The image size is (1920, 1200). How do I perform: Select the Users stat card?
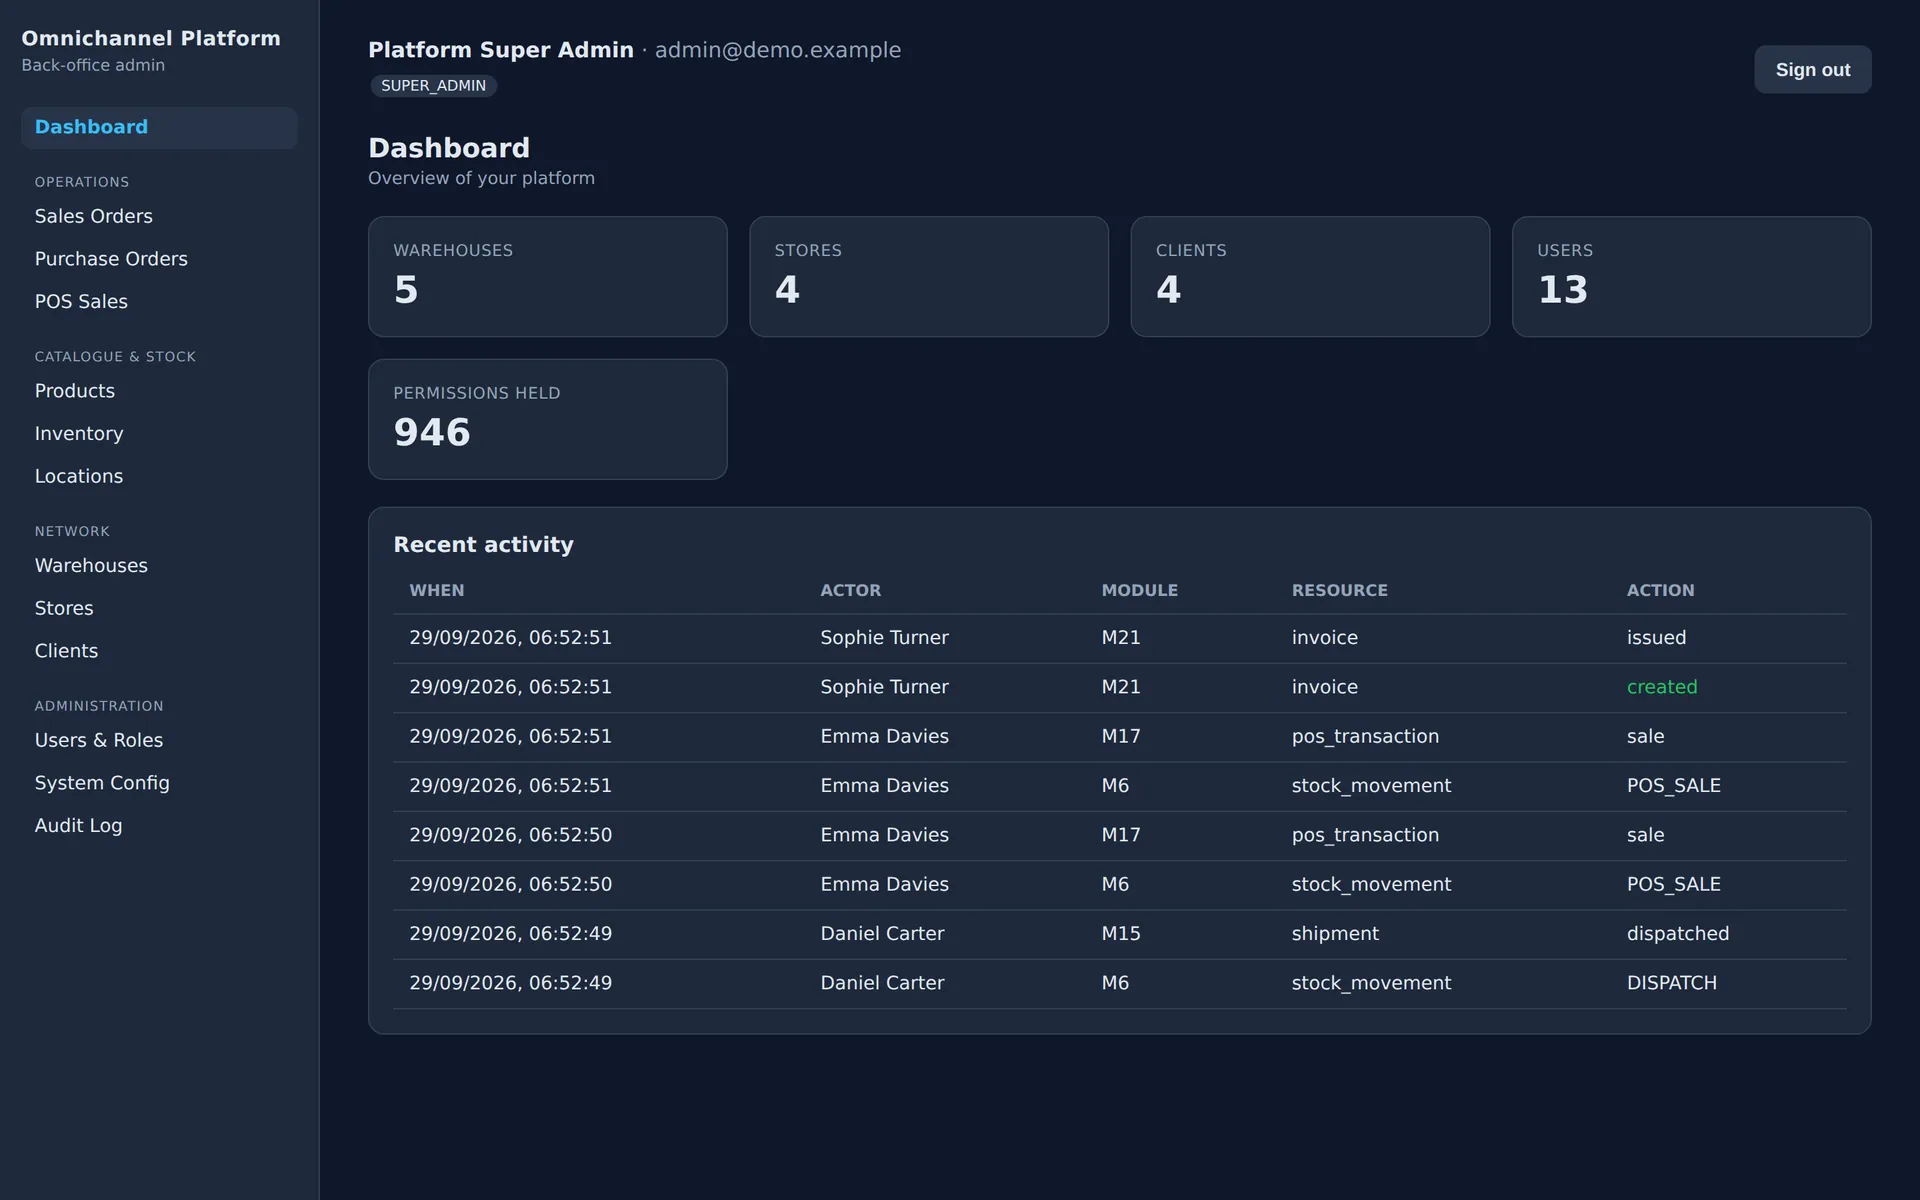click(1691, 277)
